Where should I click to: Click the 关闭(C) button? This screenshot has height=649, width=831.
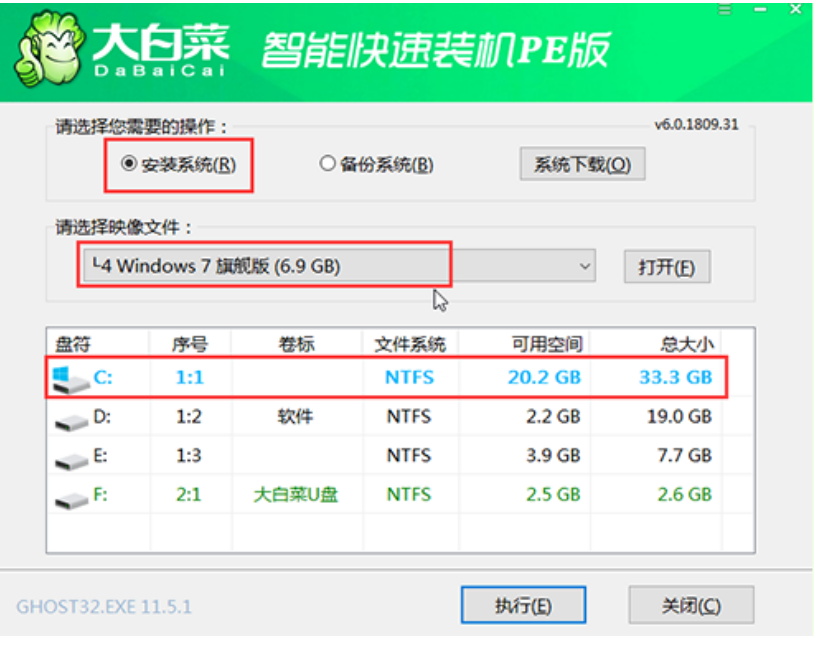(x=691, y=605)
